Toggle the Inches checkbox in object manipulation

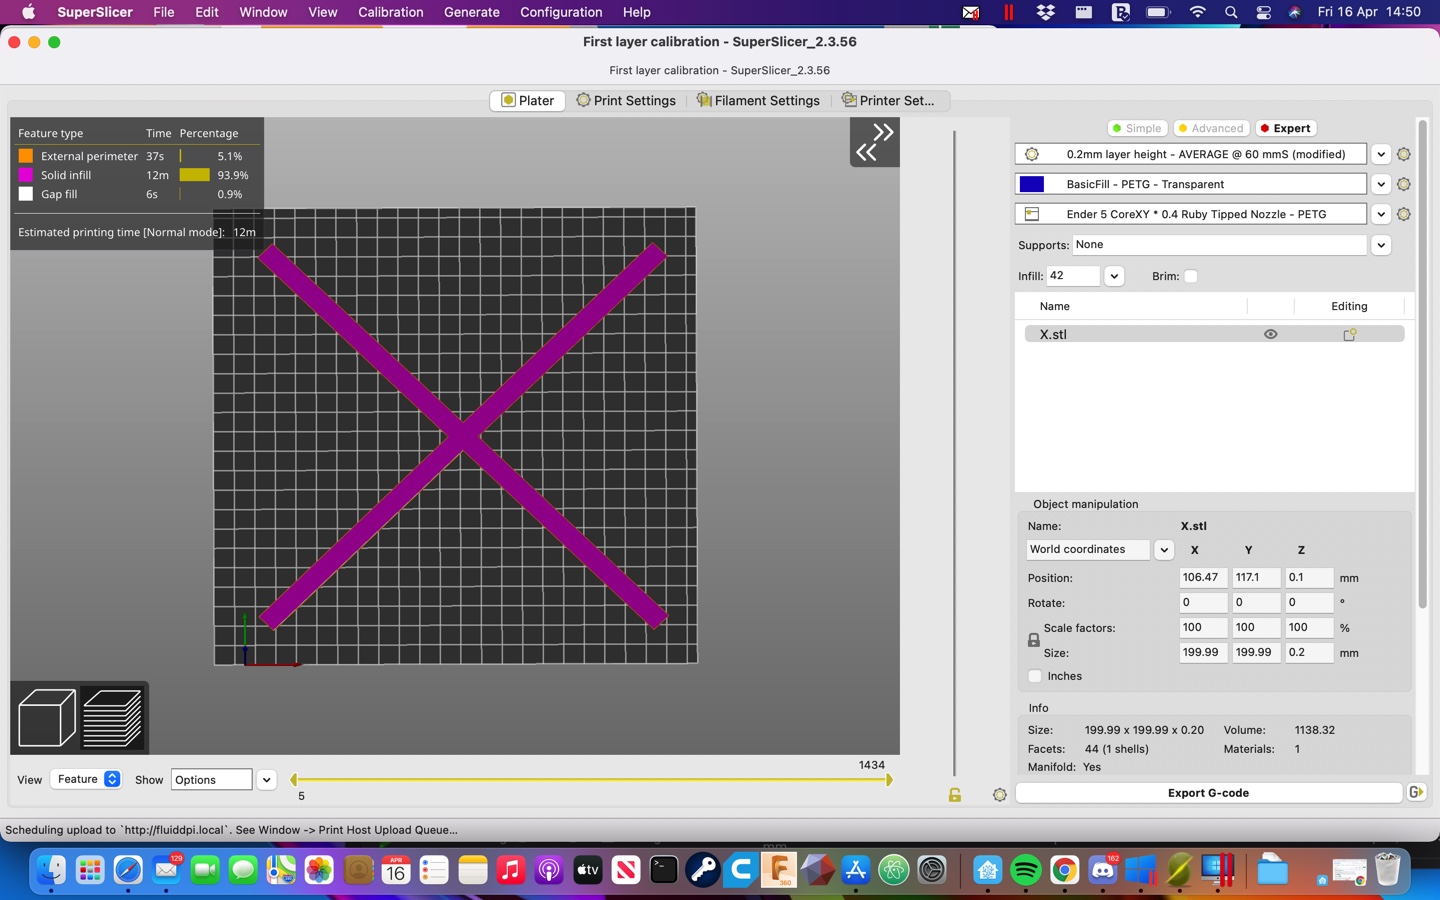point(1035,676)
